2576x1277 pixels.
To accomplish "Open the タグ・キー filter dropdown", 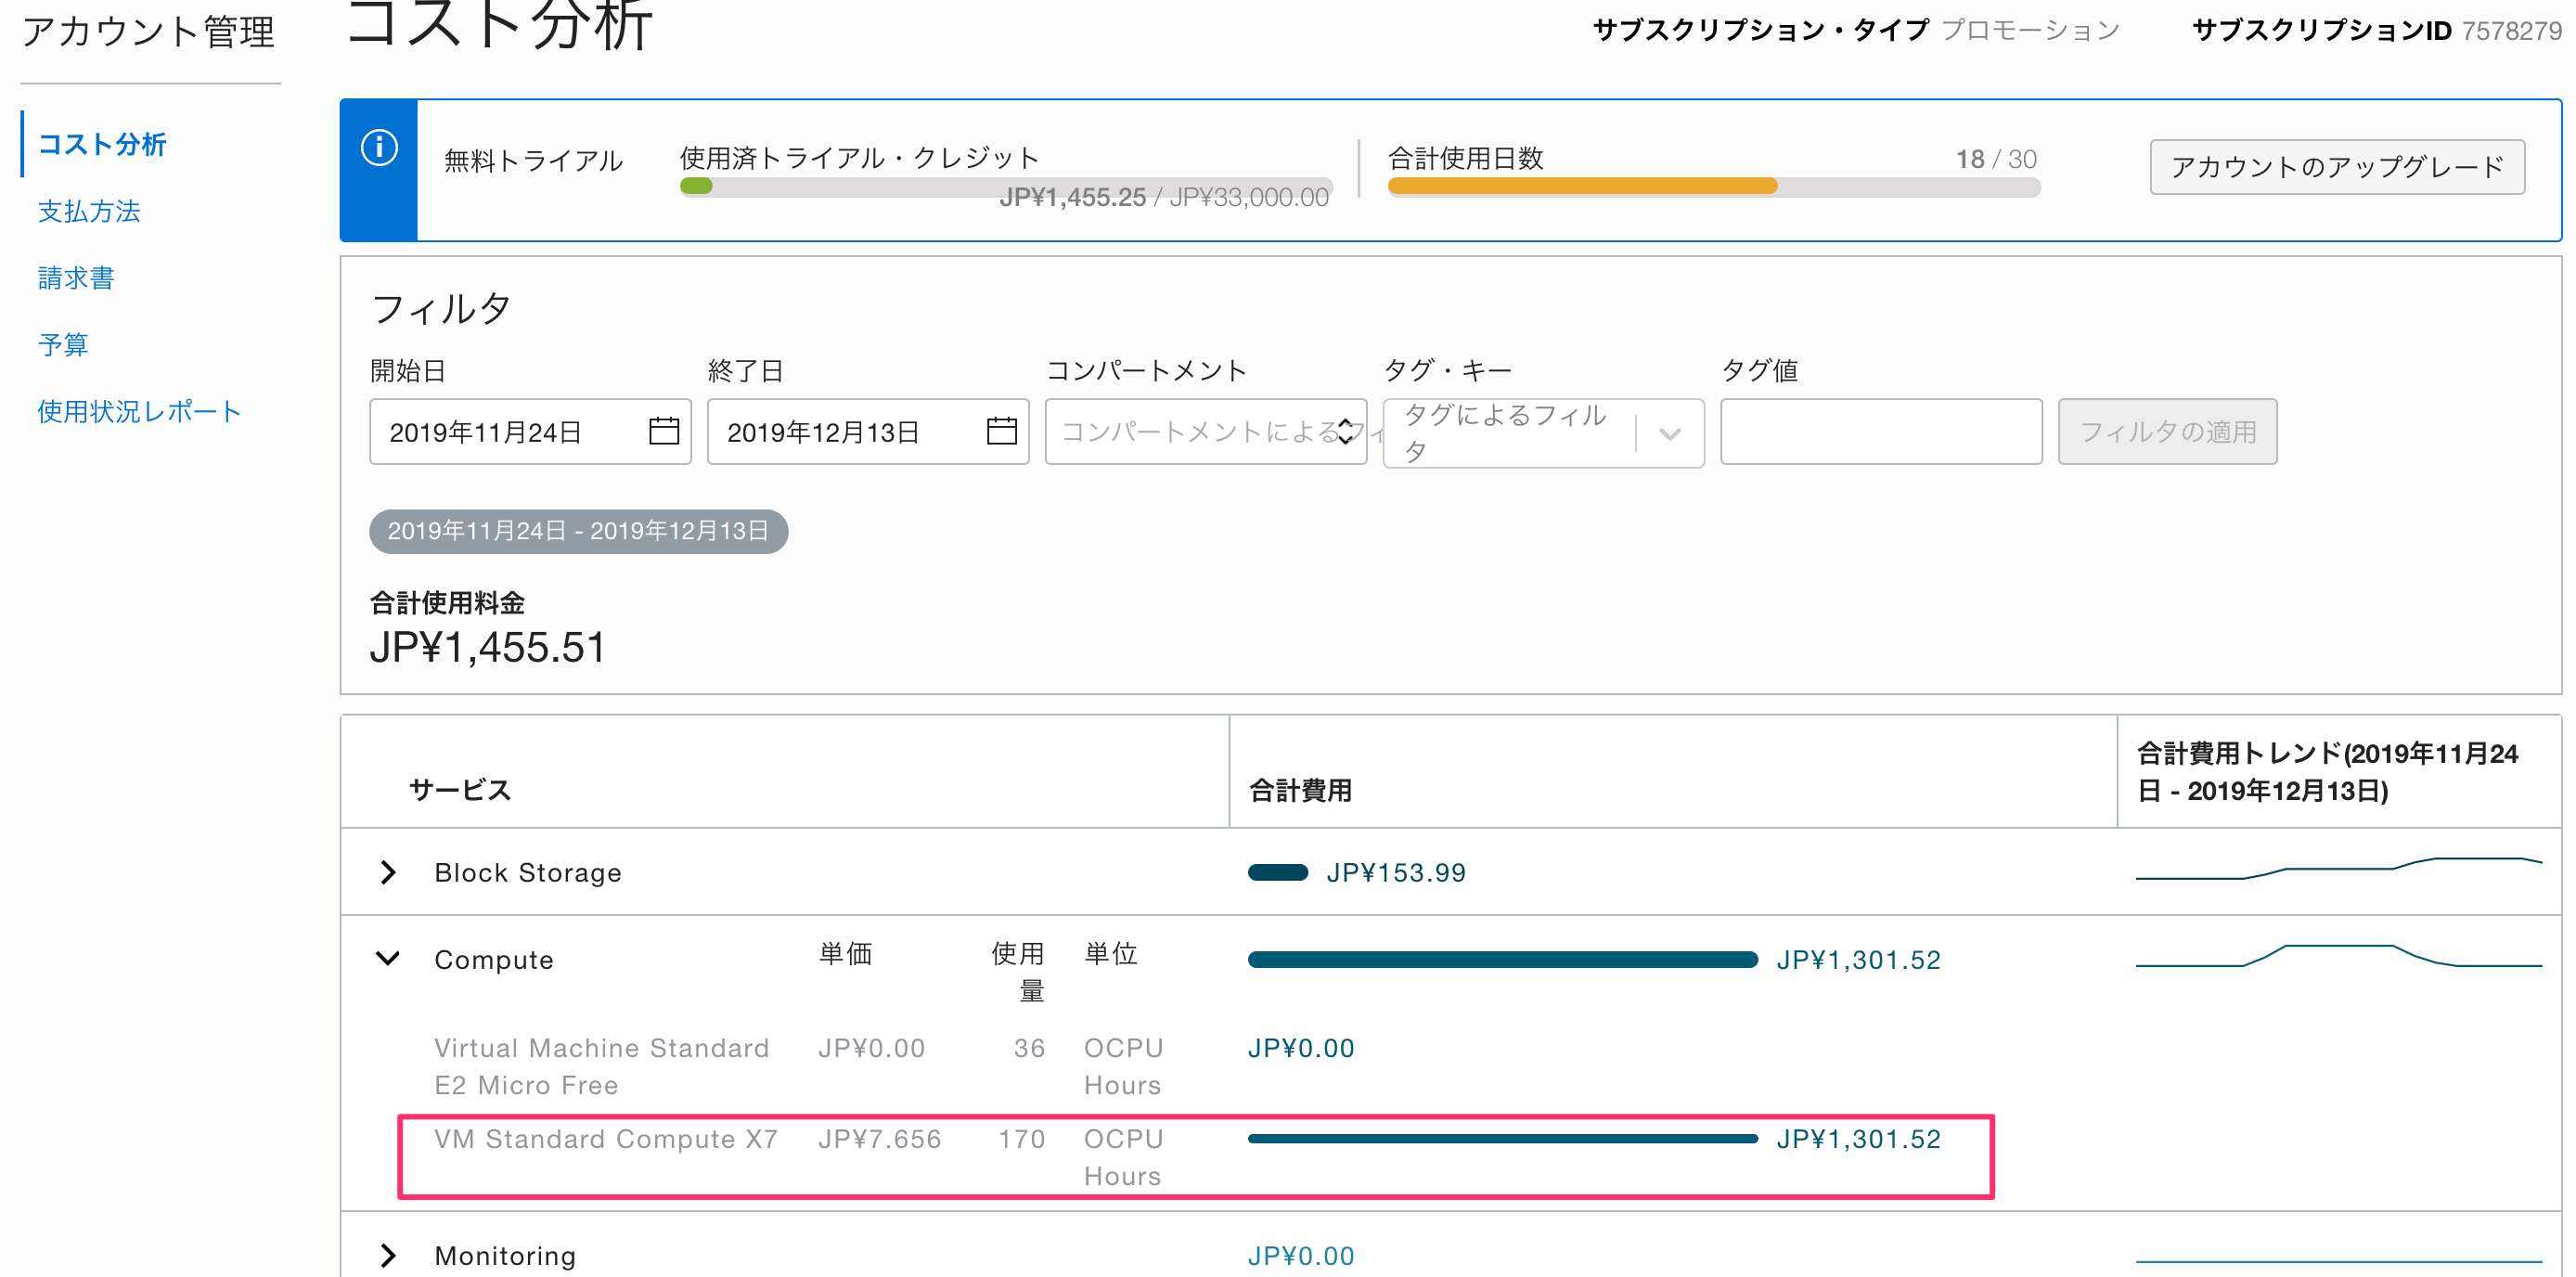I will (1667, 434).
